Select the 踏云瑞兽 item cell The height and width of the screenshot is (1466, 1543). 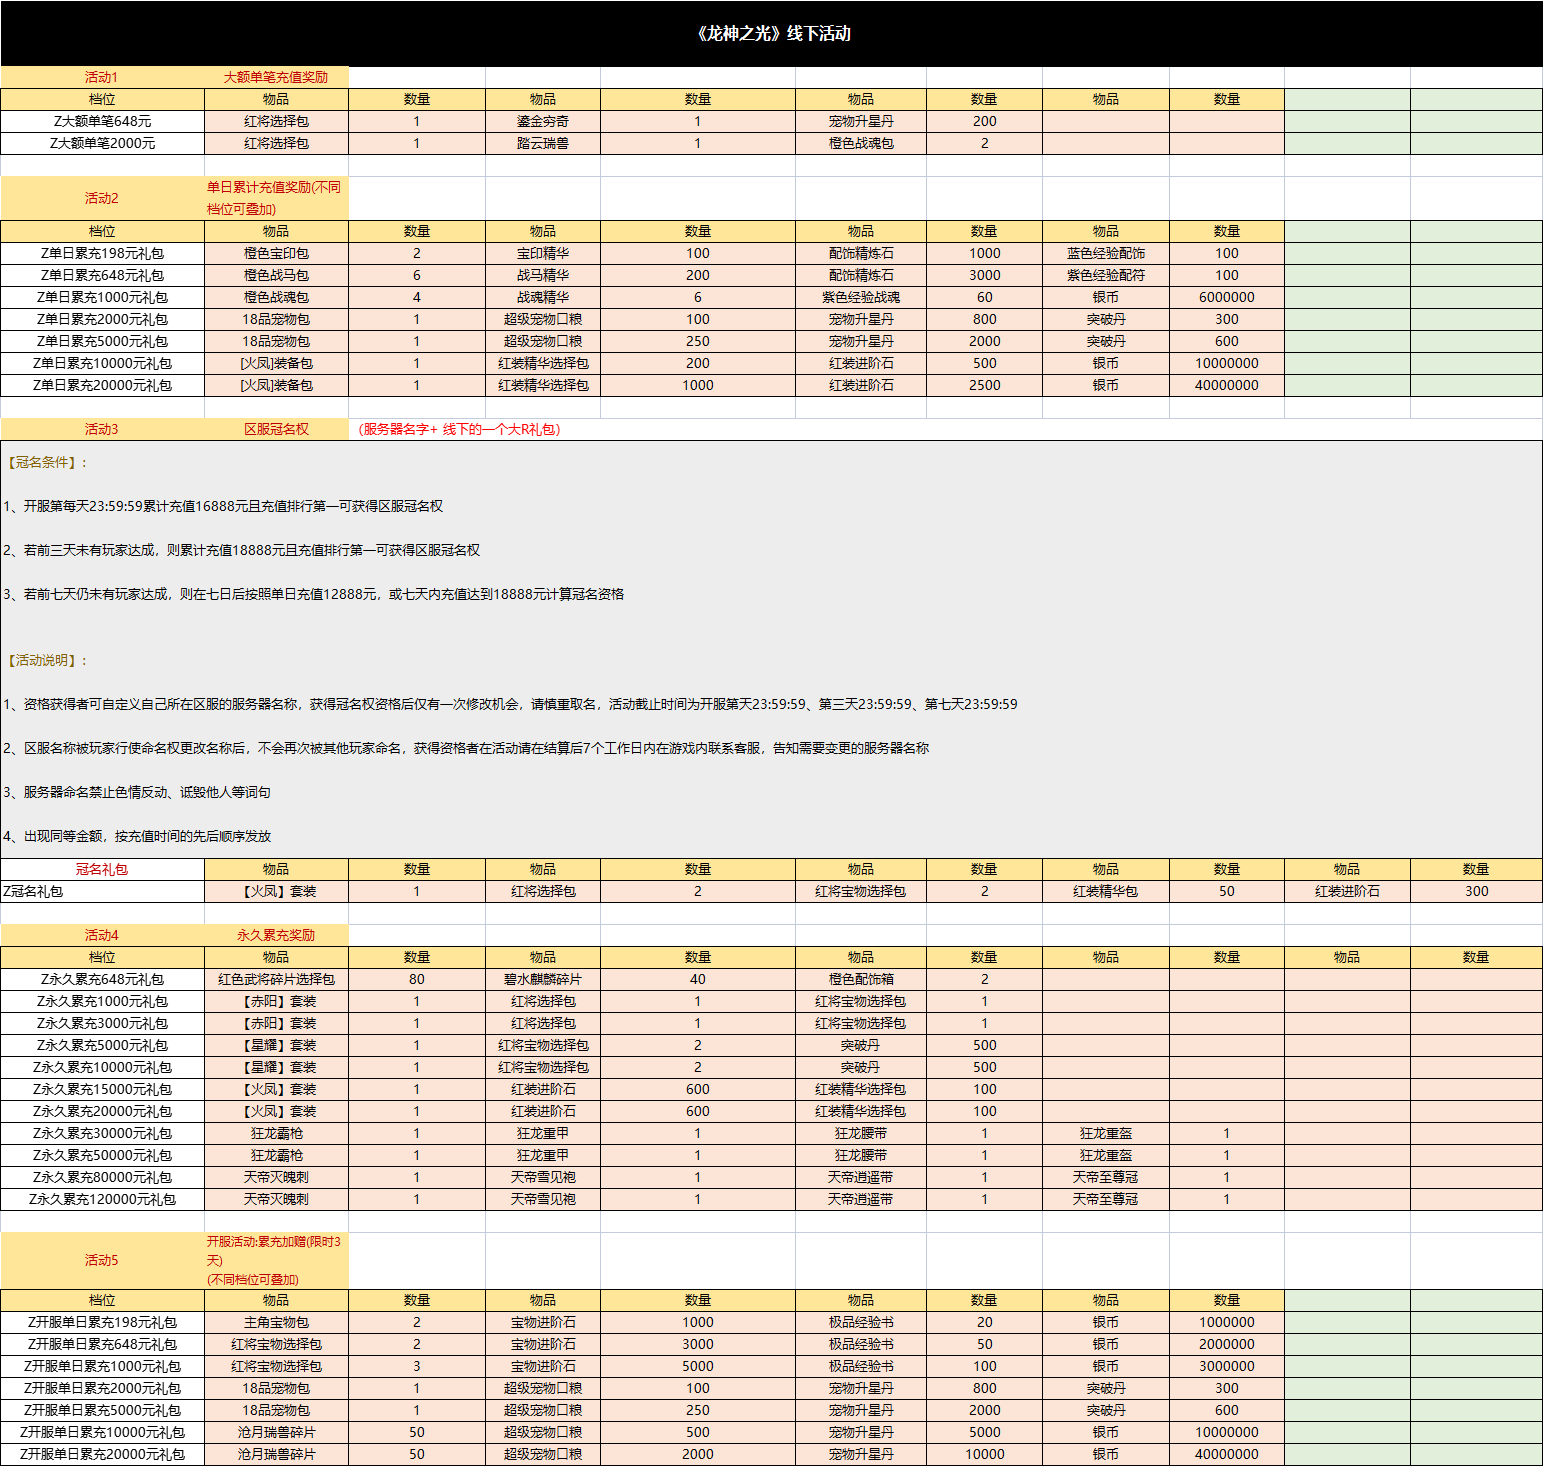[543, 143]
